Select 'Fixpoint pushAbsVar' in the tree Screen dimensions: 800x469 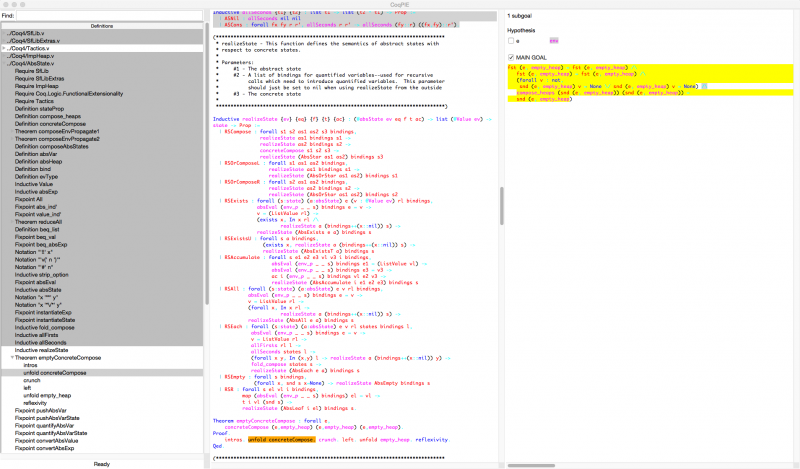(x=41, y=410)
